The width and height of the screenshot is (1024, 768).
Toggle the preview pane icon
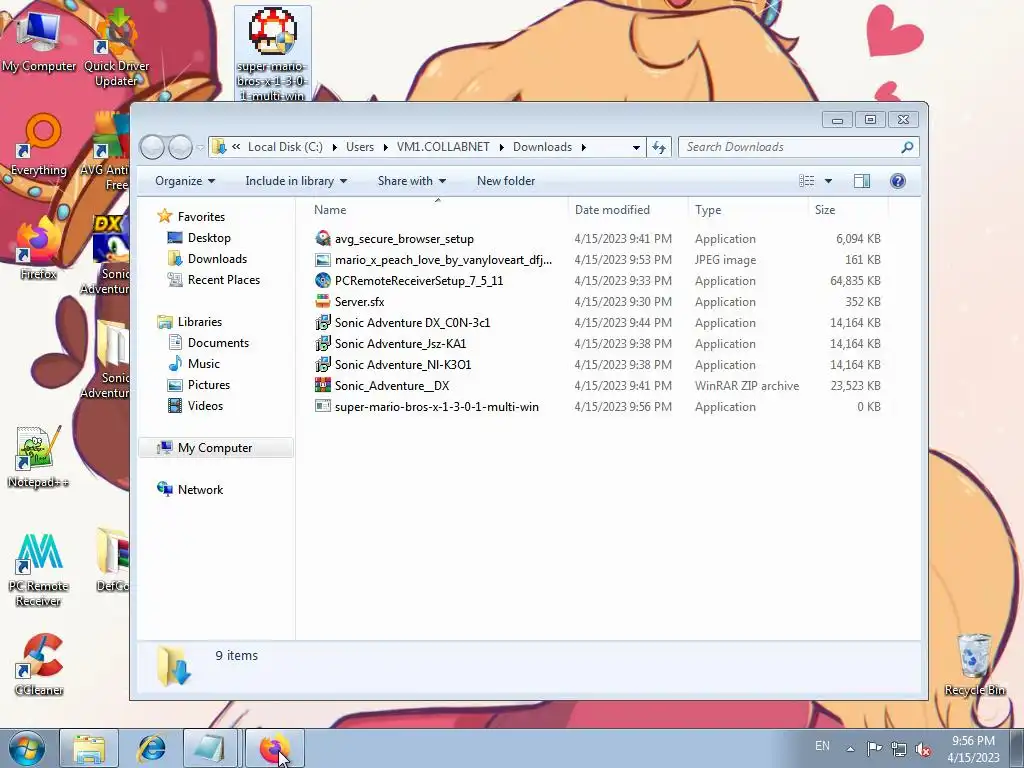tap(861, 181)
